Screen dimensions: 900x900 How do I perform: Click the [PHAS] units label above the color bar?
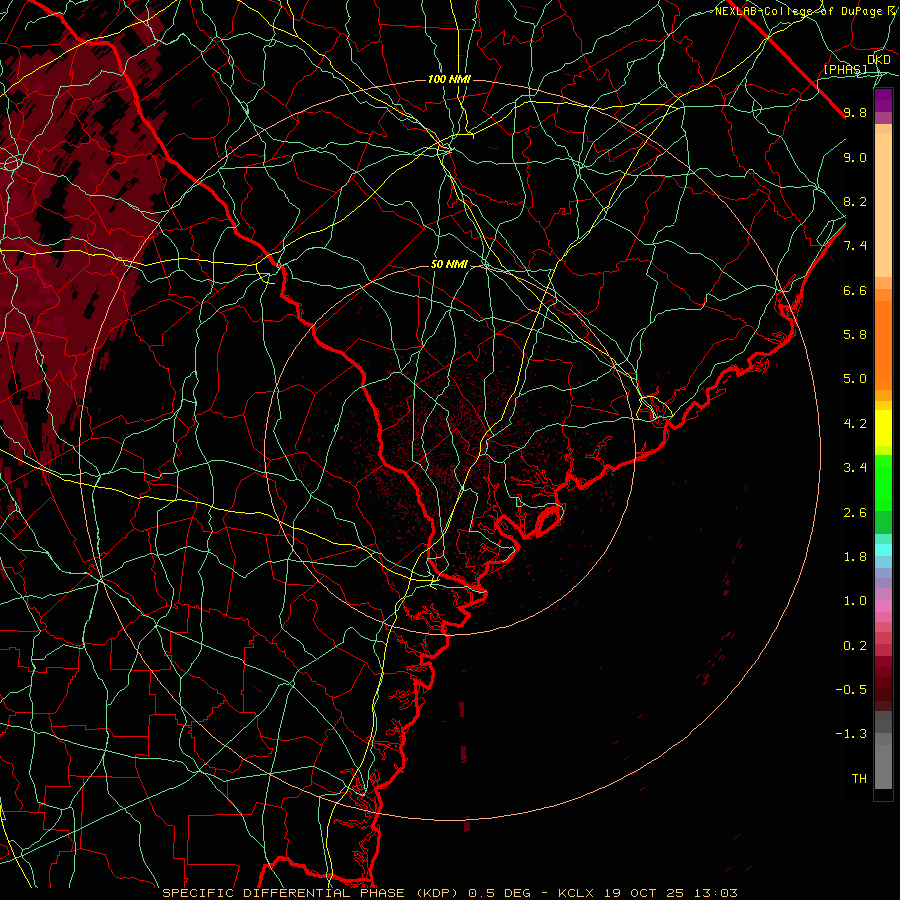tap(845, 69)
